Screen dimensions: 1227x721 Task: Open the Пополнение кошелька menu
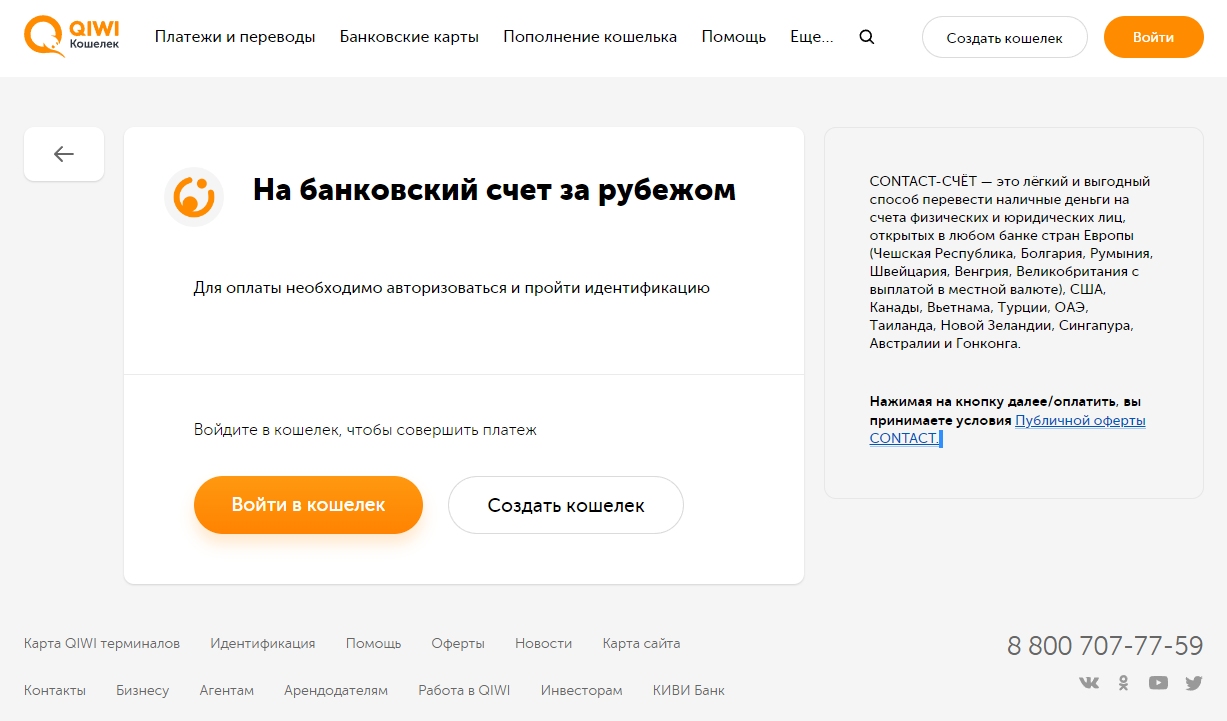point(590,37)
